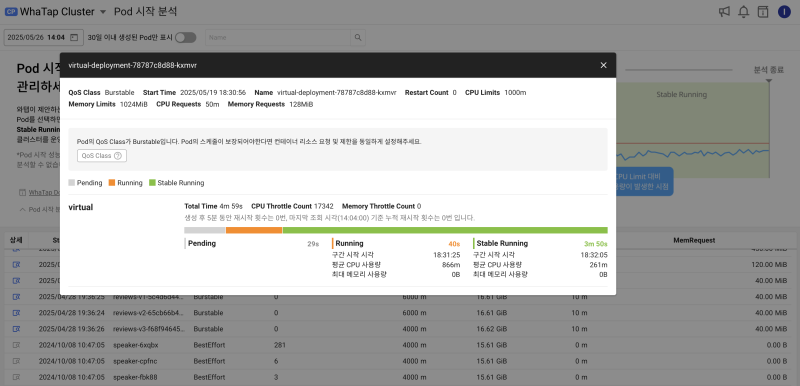Click the Stable Running green legend swatch
Viewport: 800px width, 386px height.
(x=152, y=183)
